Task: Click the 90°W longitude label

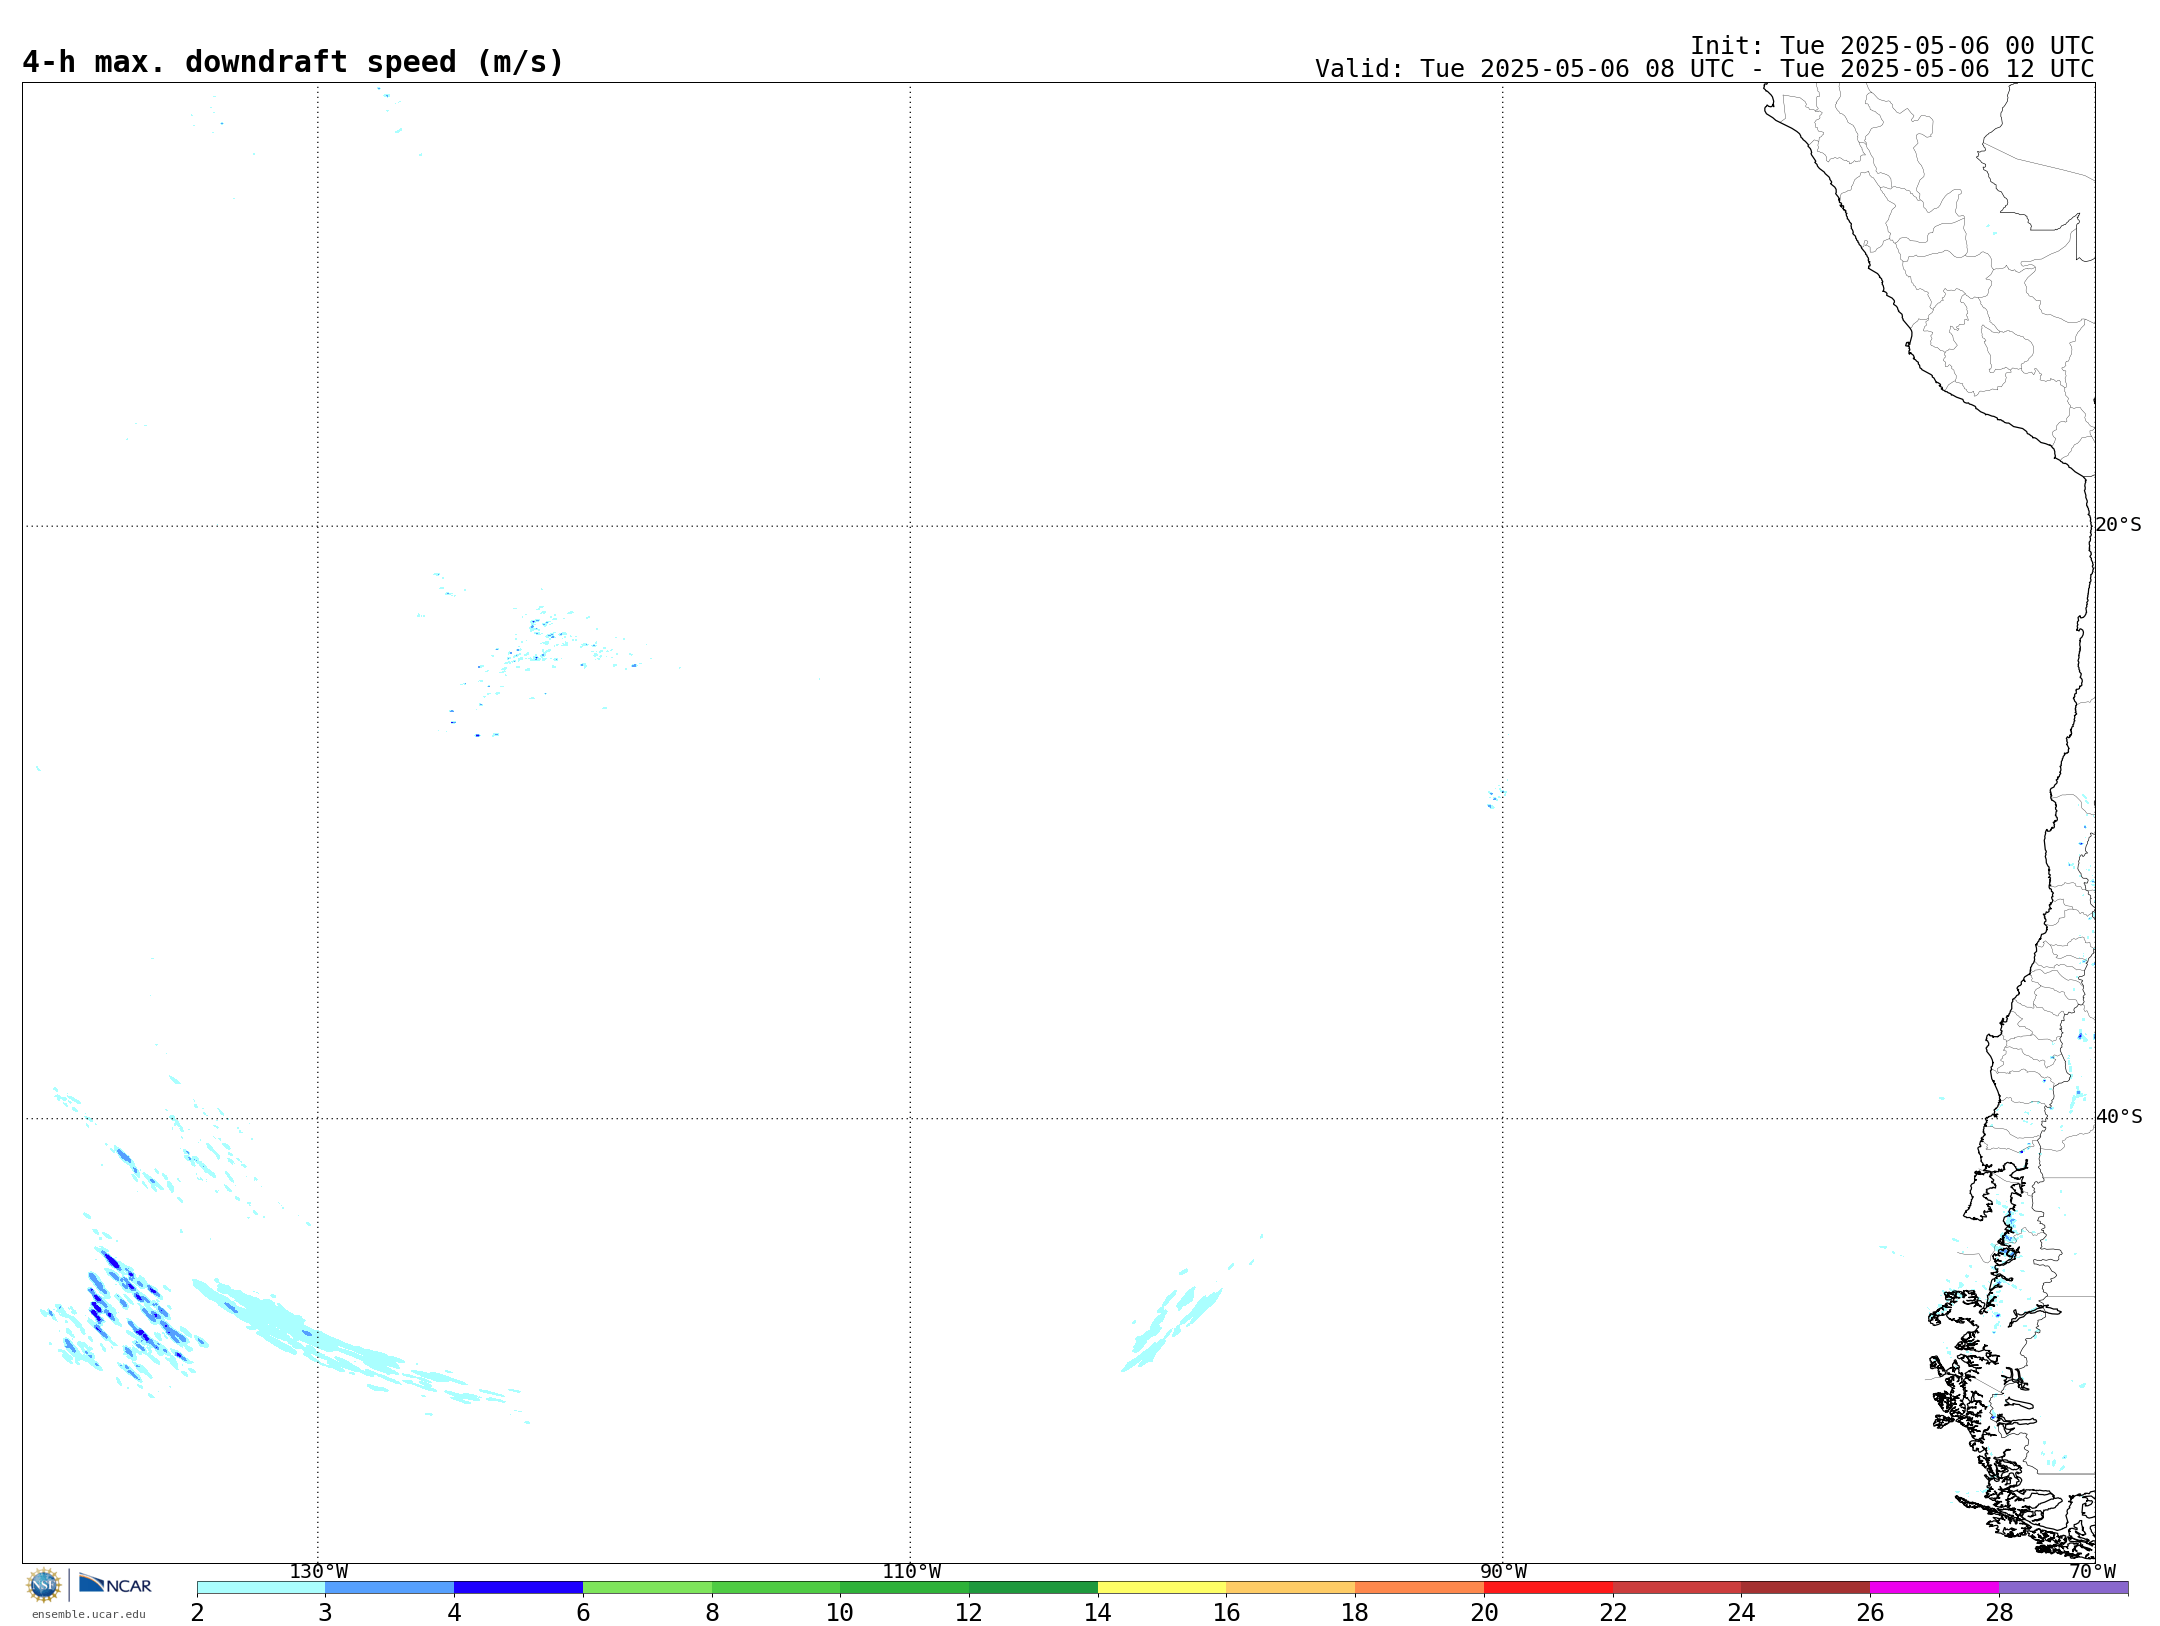Action: [x=1503, y=1572]
